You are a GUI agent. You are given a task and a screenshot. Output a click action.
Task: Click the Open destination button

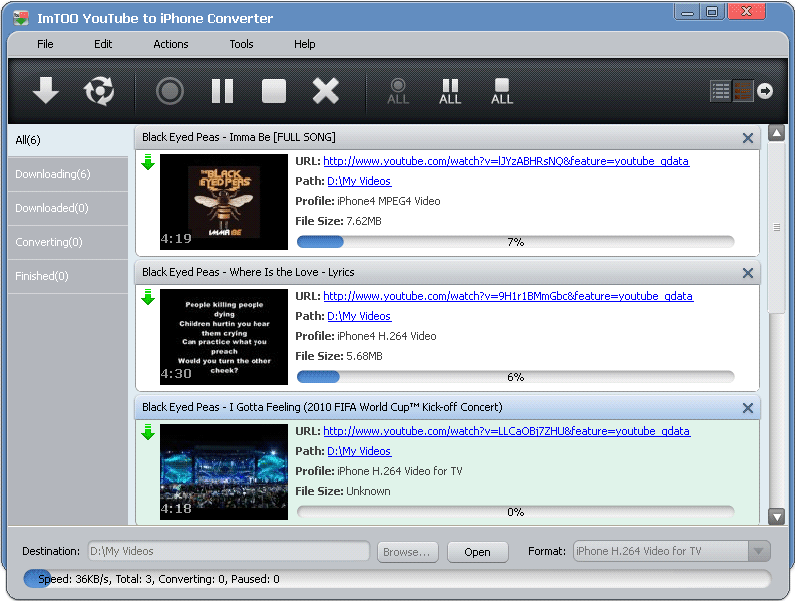click(477, 552)
